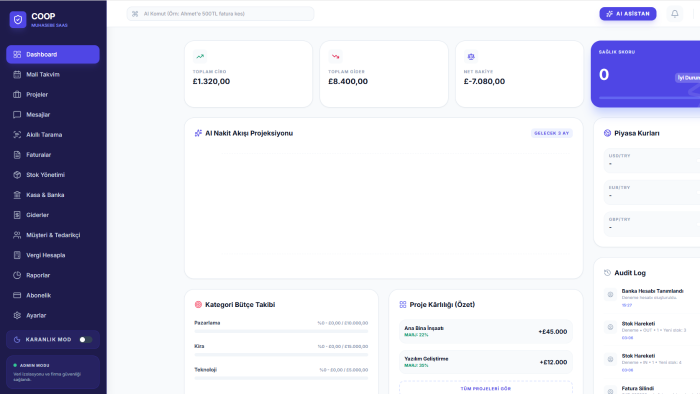Navigate to Faturalar
This screenshot has height=394, width=700.
tap(53, 155)
